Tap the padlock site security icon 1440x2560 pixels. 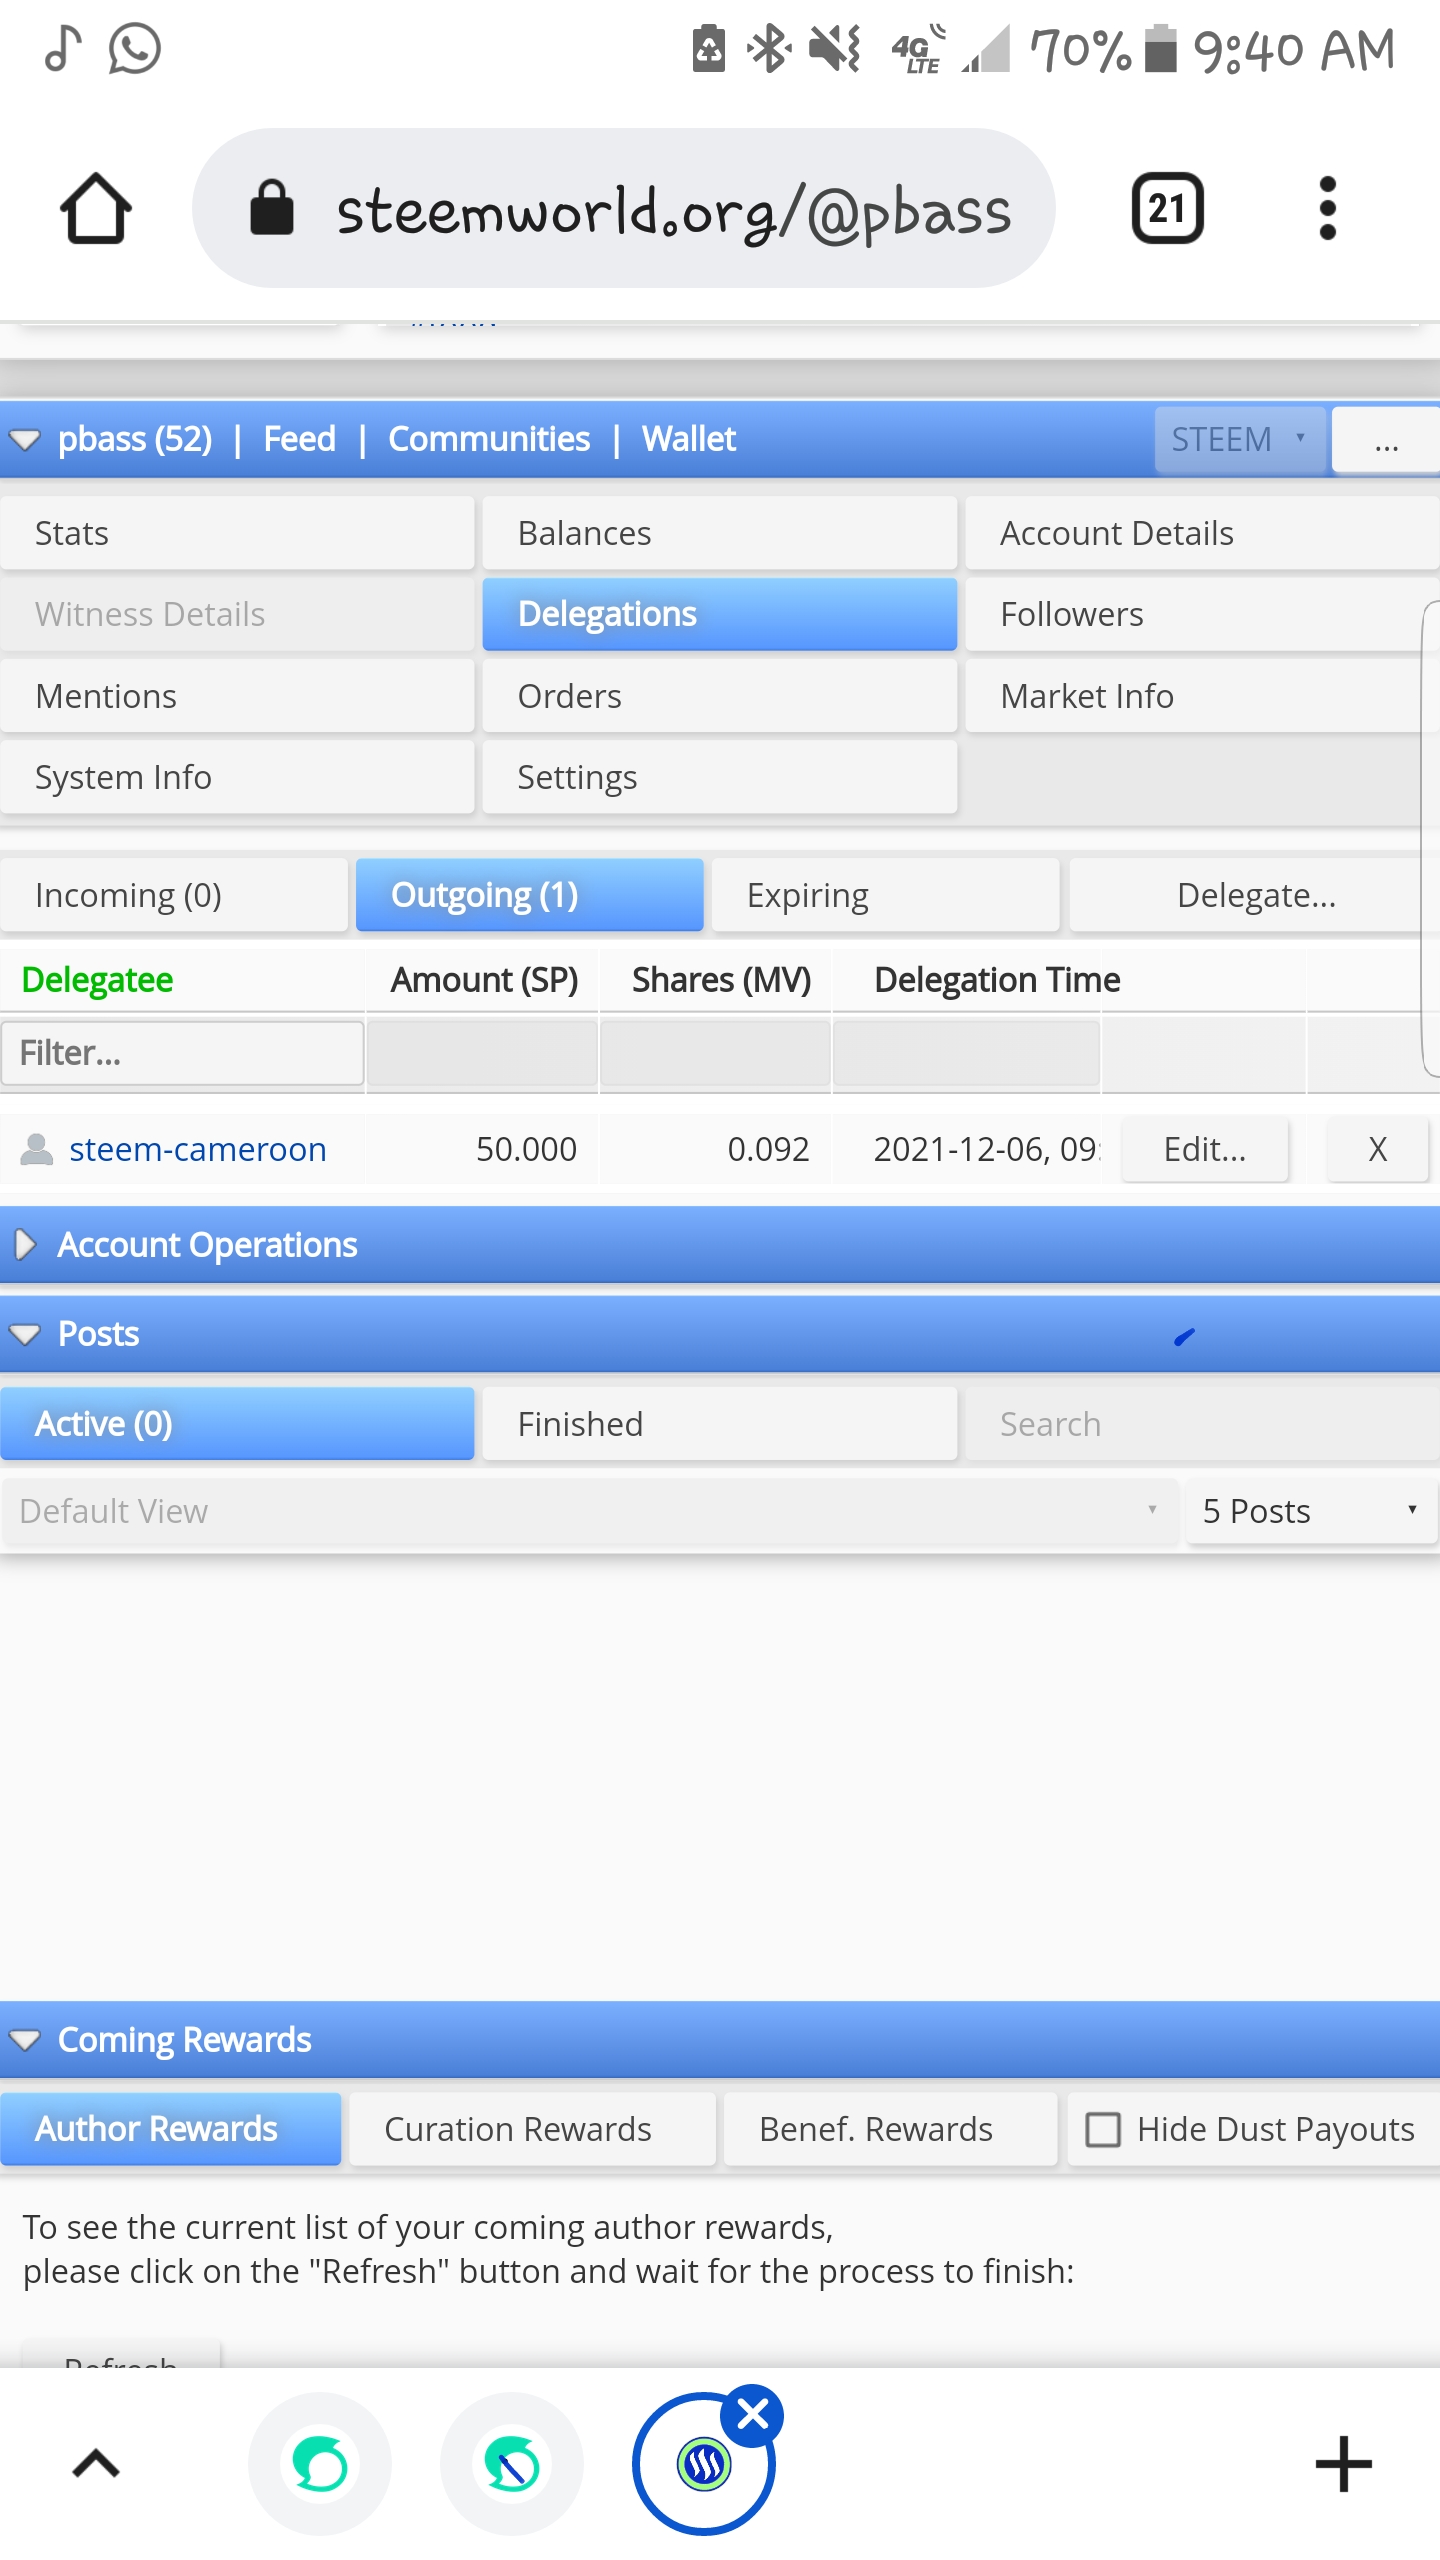point(271,208)
